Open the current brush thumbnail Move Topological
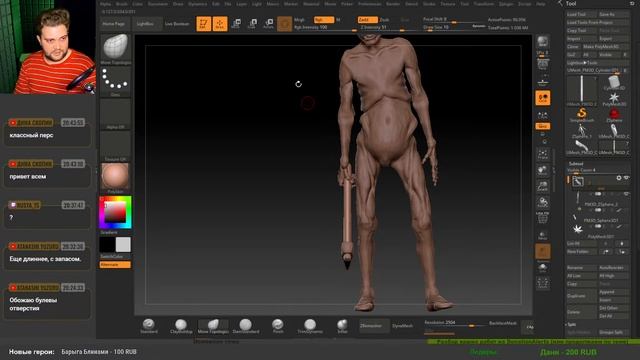The image size is (640, 360). point(116,49)
